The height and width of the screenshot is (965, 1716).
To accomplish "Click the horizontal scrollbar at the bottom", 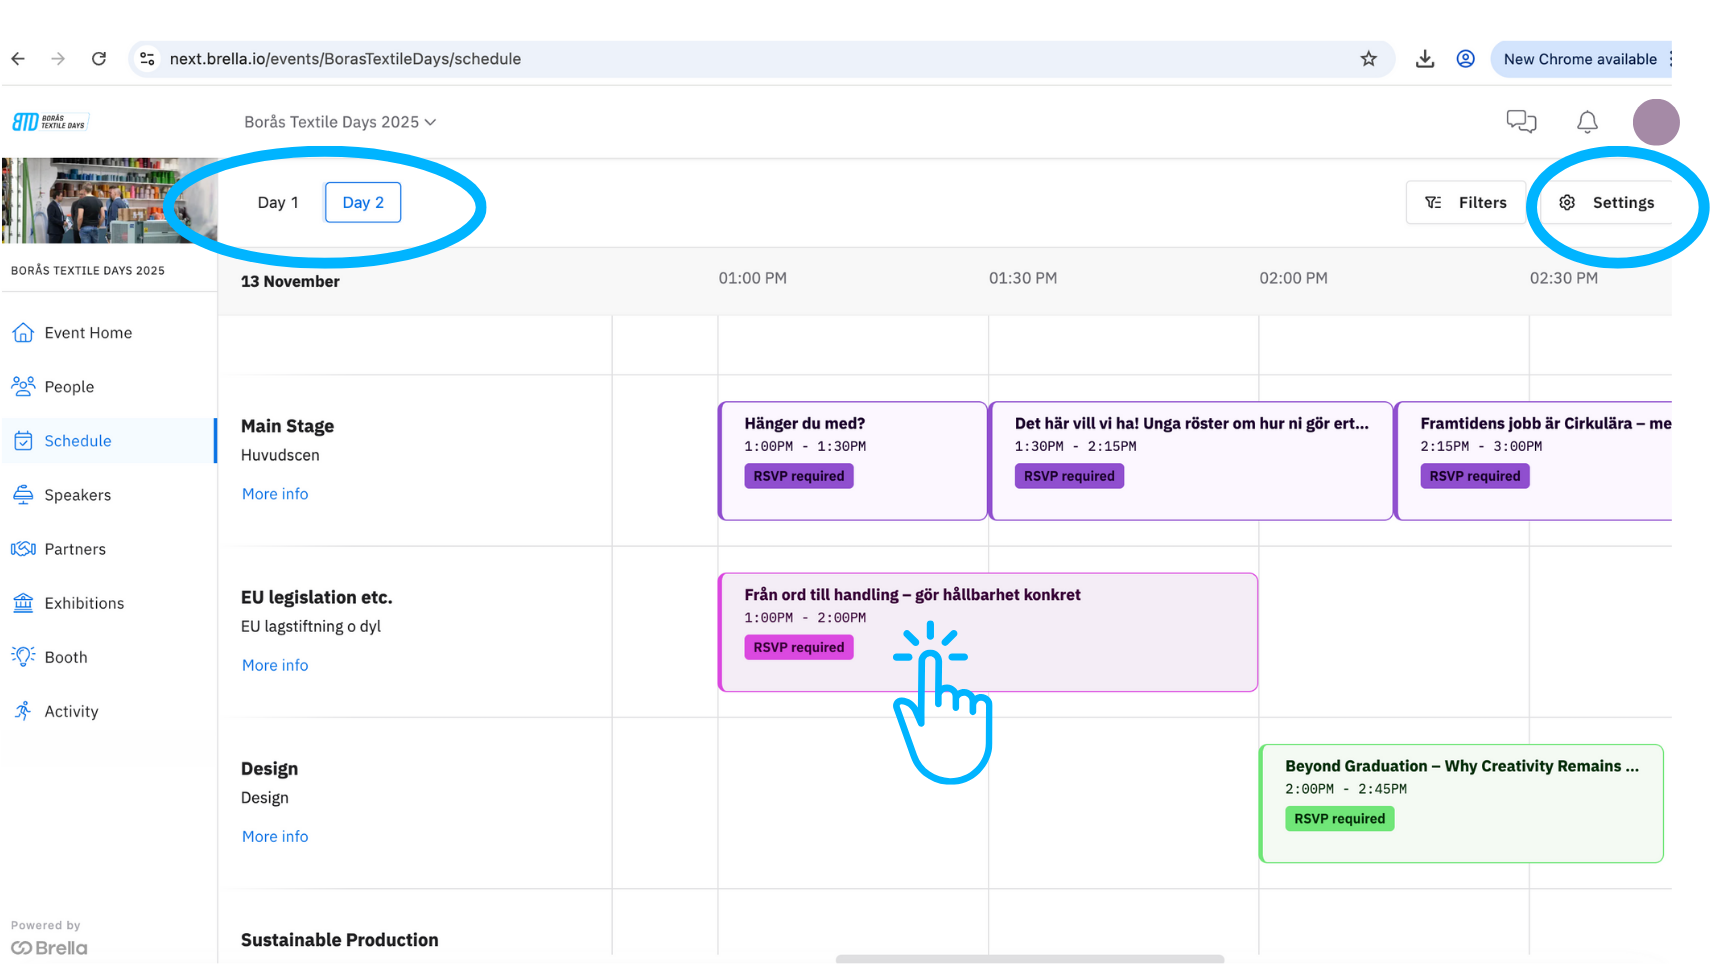I will pos(1029,959).
